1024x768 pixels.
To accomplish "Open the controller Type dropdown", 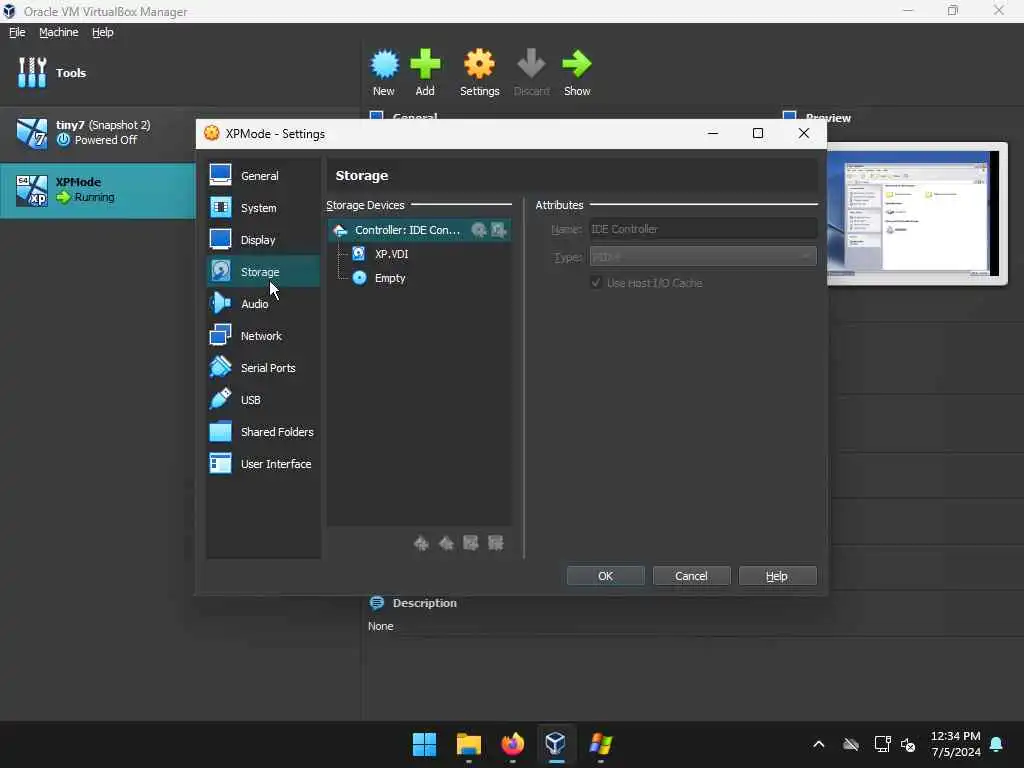I will [703, 257].
